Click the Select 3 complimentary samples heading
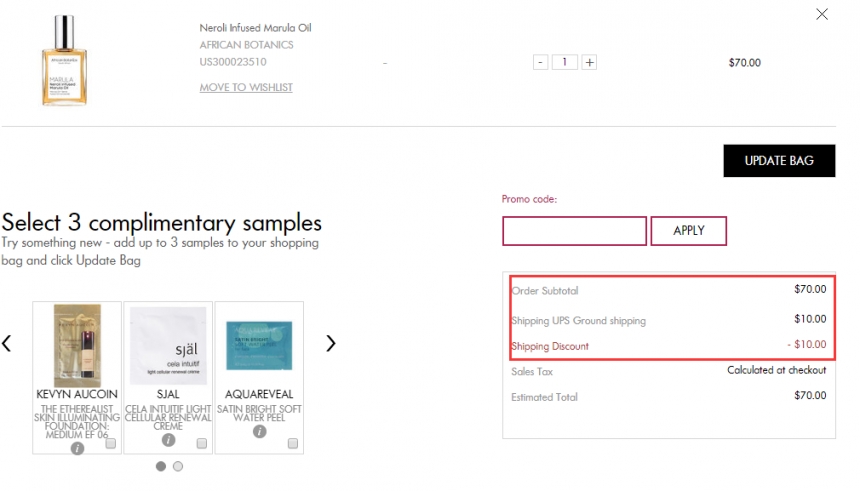This screenshot has width=860, height=491. 162,223
